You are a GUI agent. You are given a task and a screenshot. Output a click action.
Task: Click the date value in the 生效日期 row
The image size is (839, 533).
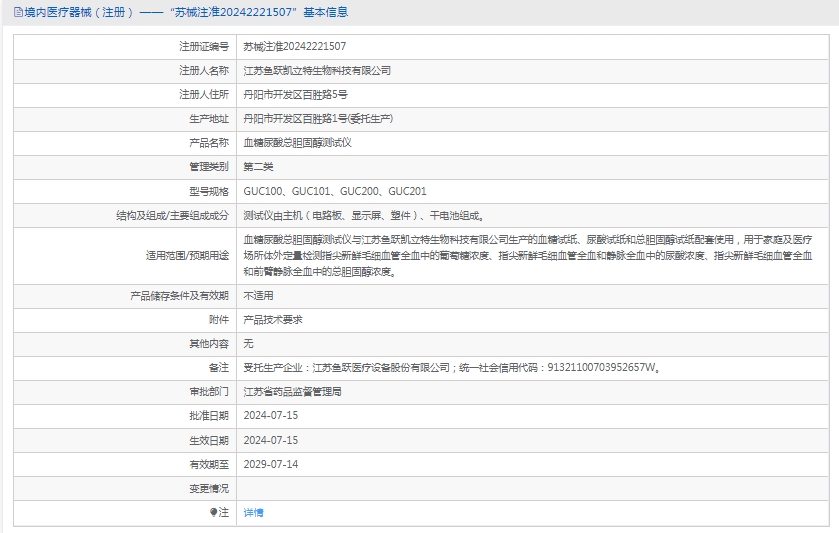click(x=271, y=440)
